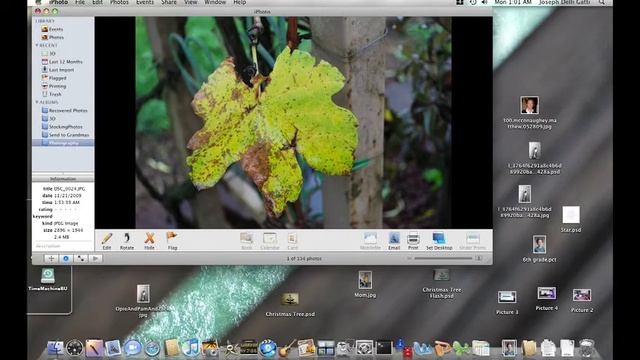The image size is (640, 360).
Task: Start slideshow with the play button
Action: tap(96, 258)
